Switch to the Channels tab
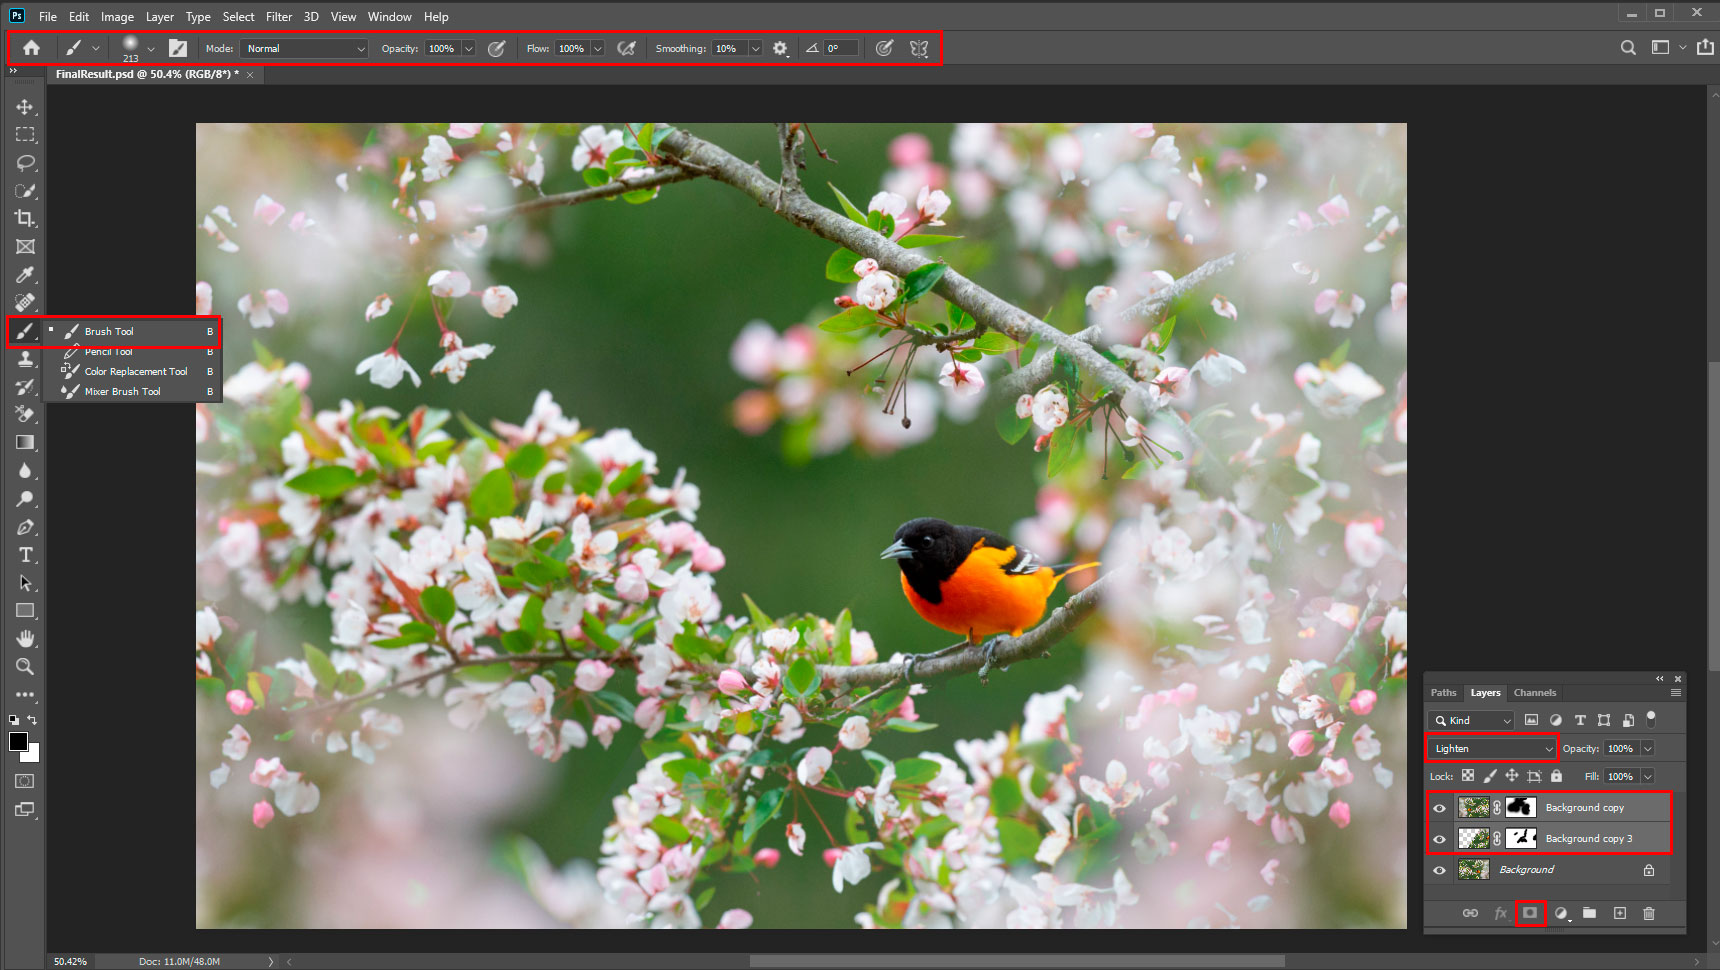The width and height of the screenshot is (1720, 970). [1534, 692]
